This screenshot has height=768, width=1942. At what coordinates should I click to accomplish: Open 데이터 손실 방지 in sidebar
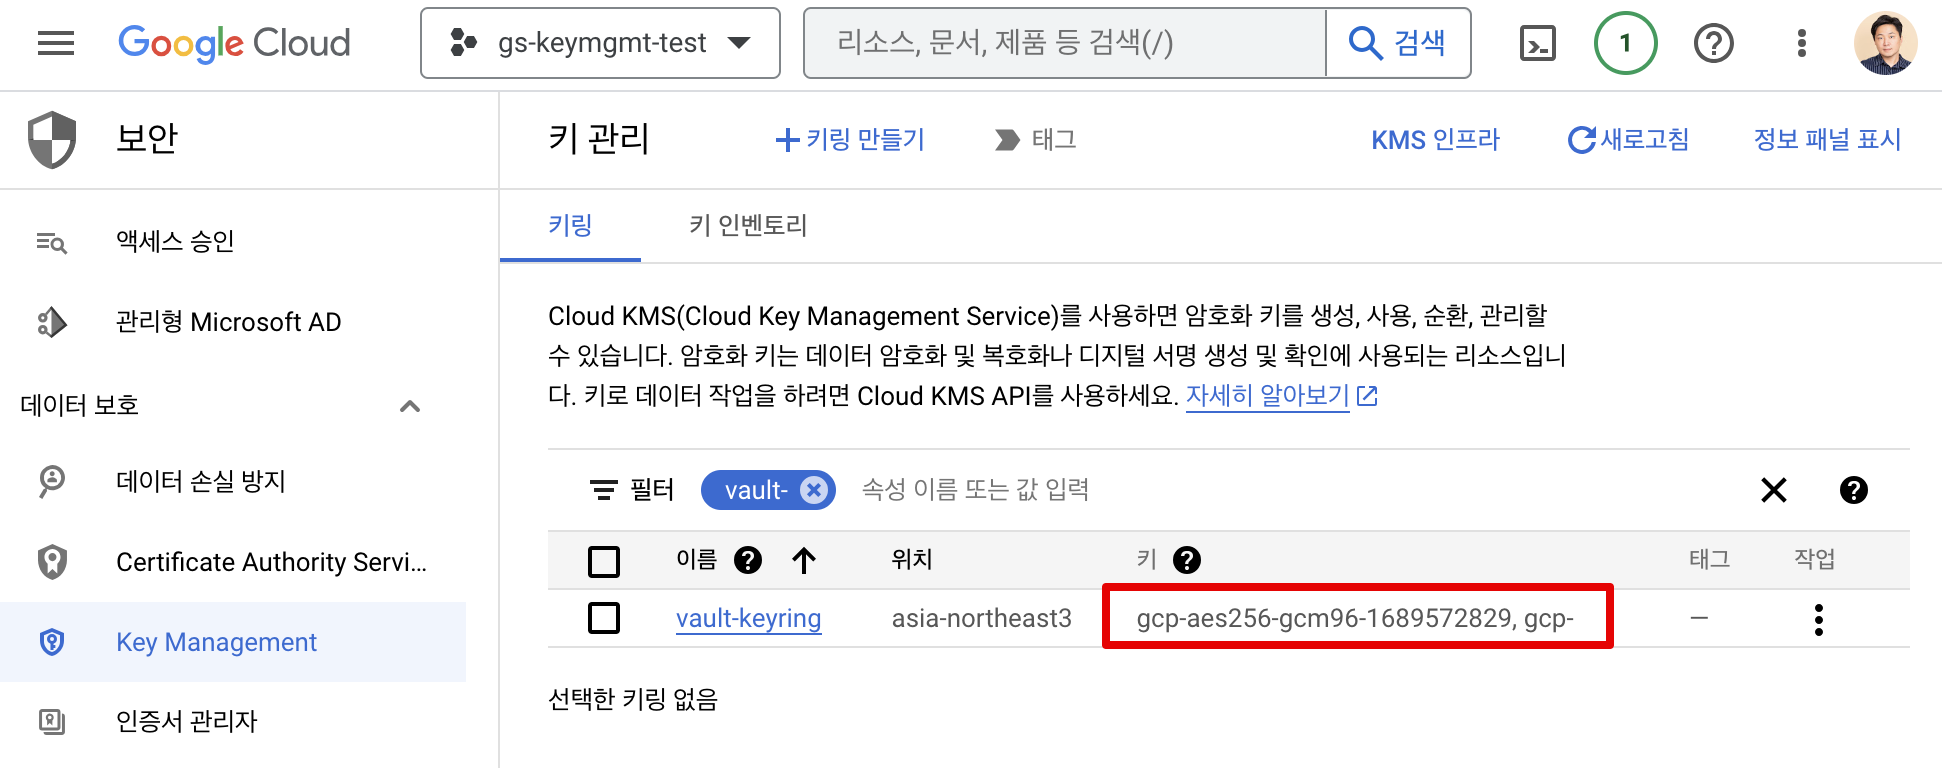233,481
